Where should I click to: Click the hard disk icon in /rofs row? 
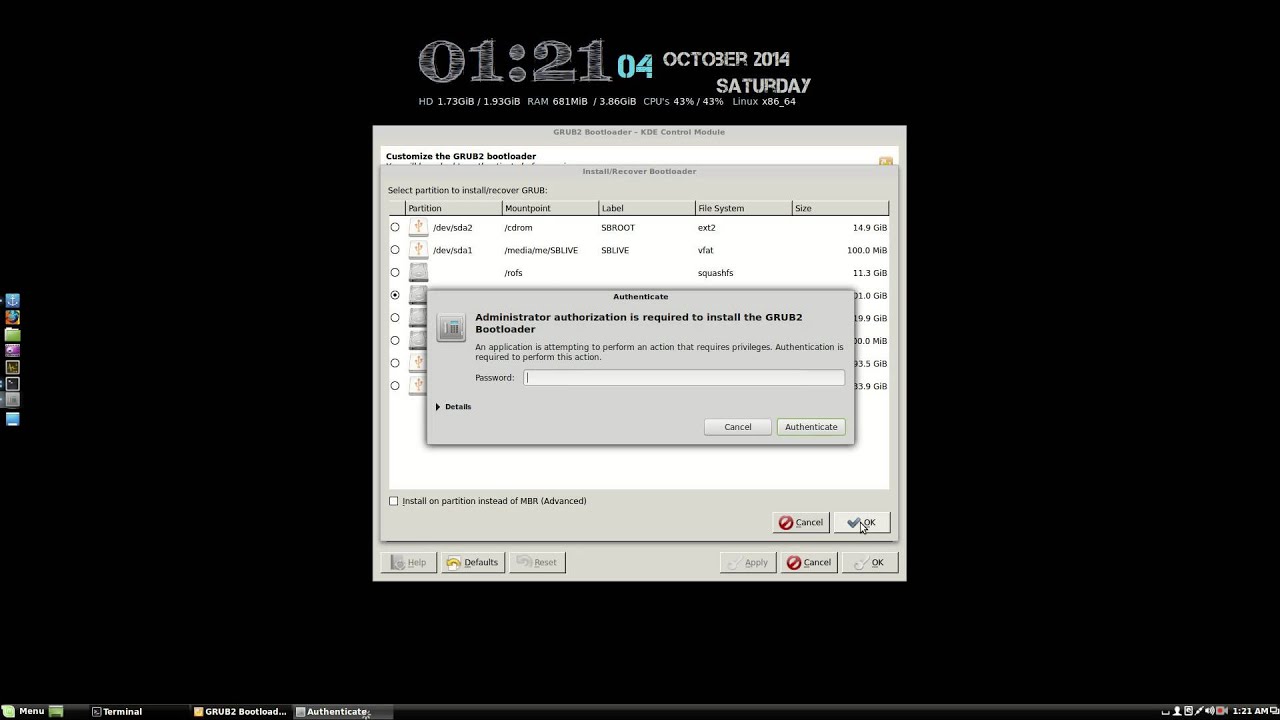pos(418,272)
